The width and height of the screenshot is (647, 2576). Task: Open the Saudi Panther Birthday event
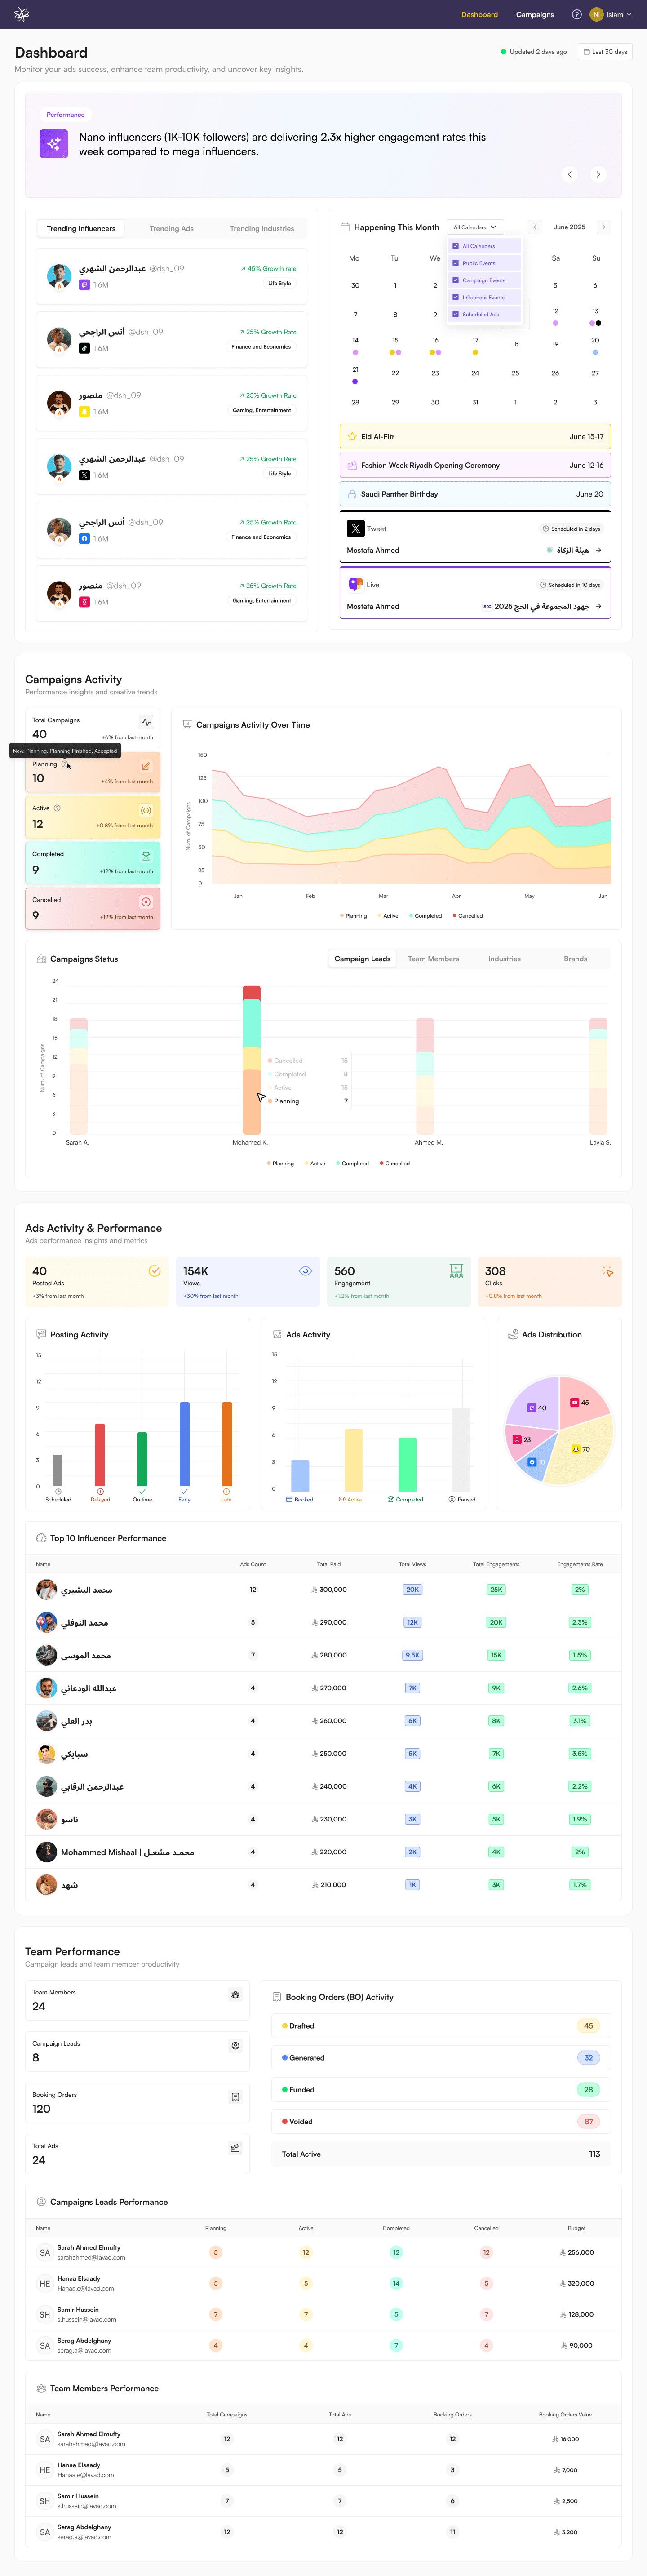tap(475, 494)
